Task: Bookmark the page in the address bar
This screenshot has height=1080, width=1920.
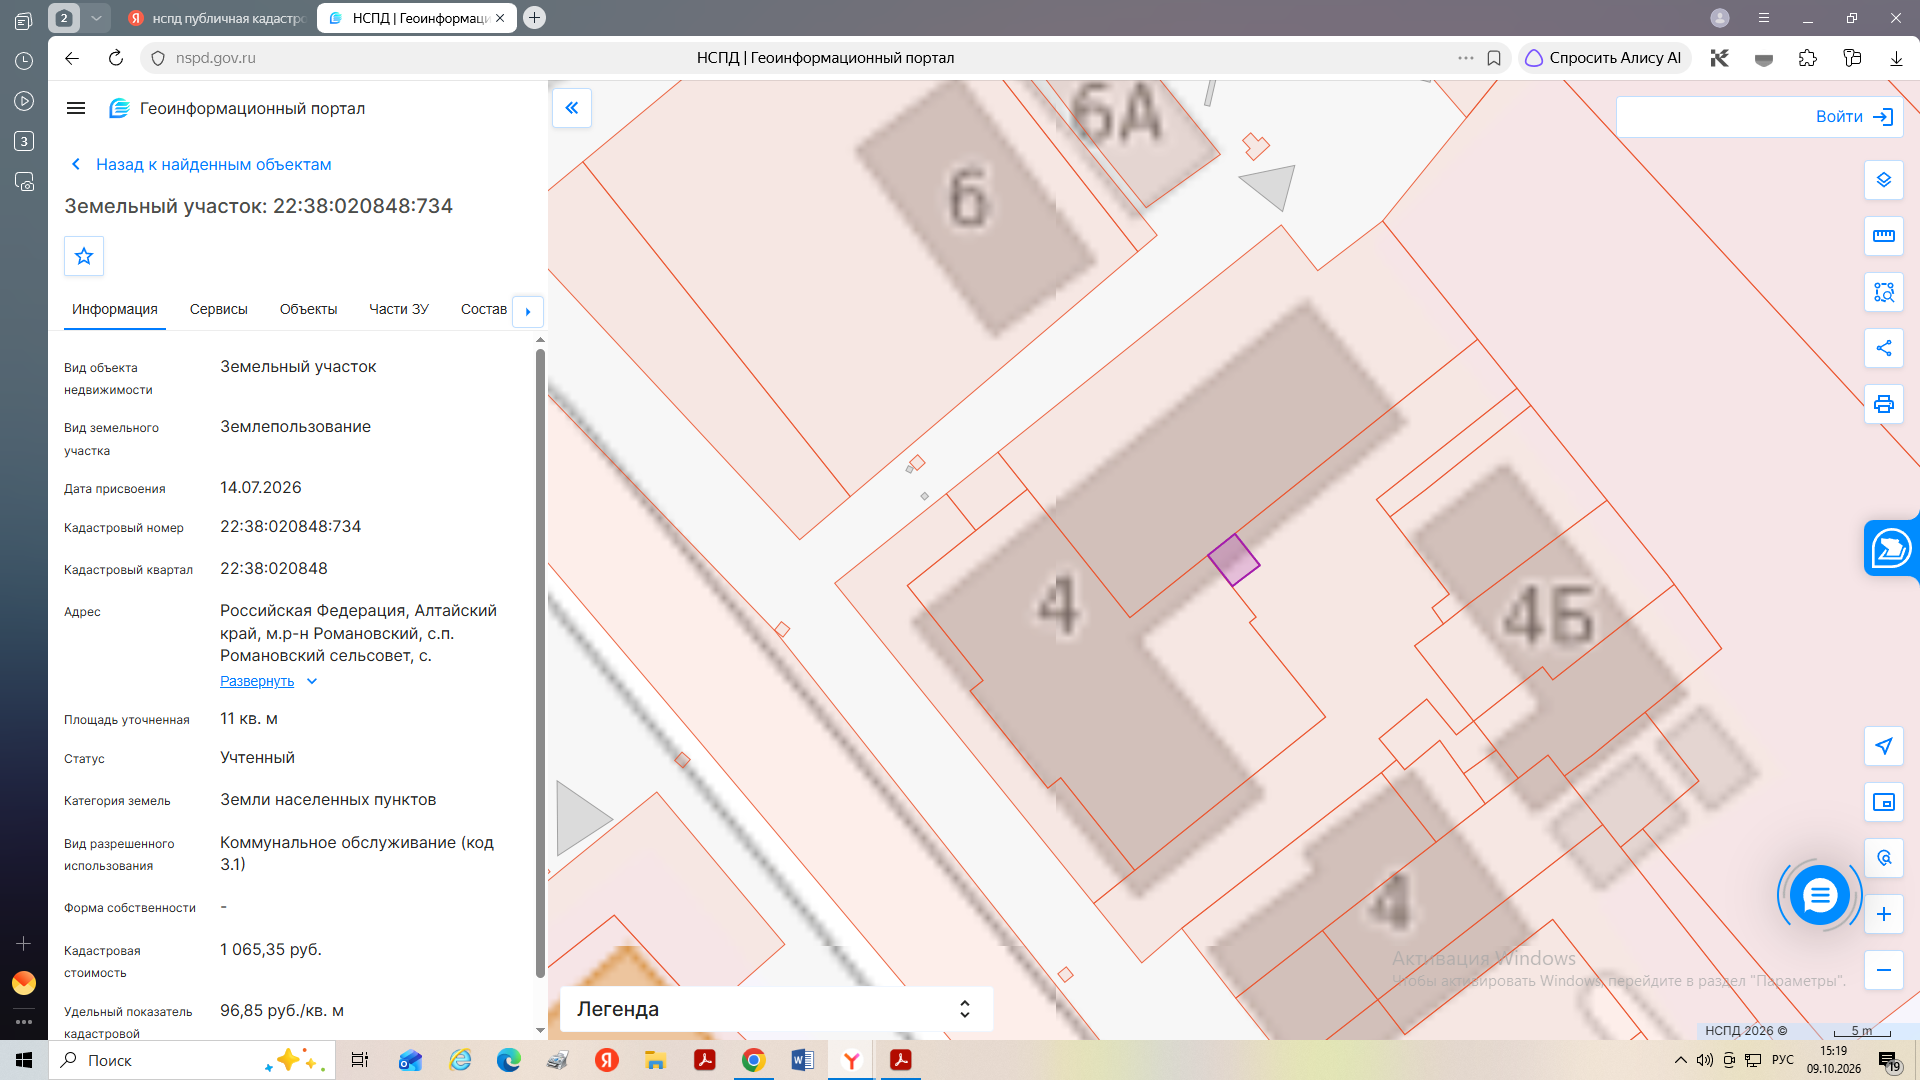Action: click(1494, 58)
